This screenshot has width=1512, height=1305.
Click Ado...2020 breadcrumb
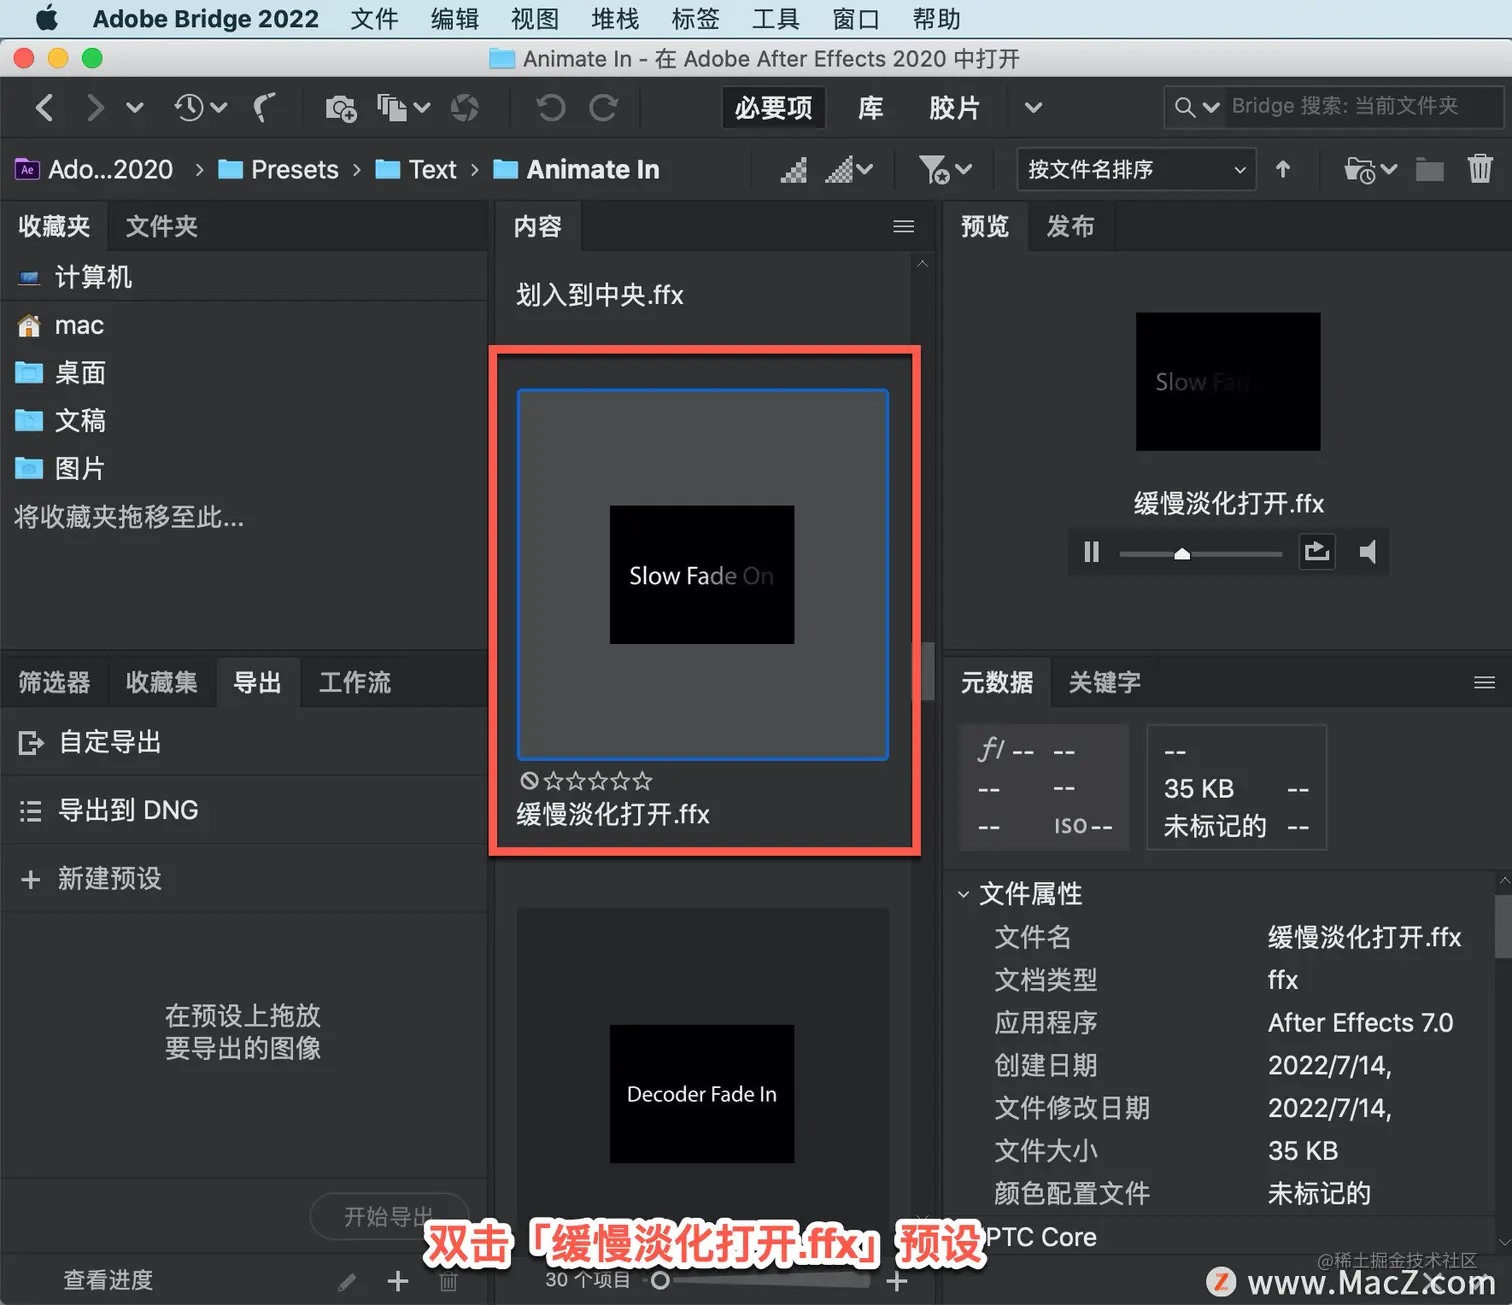pyautogui.click(x=94, y=170)
